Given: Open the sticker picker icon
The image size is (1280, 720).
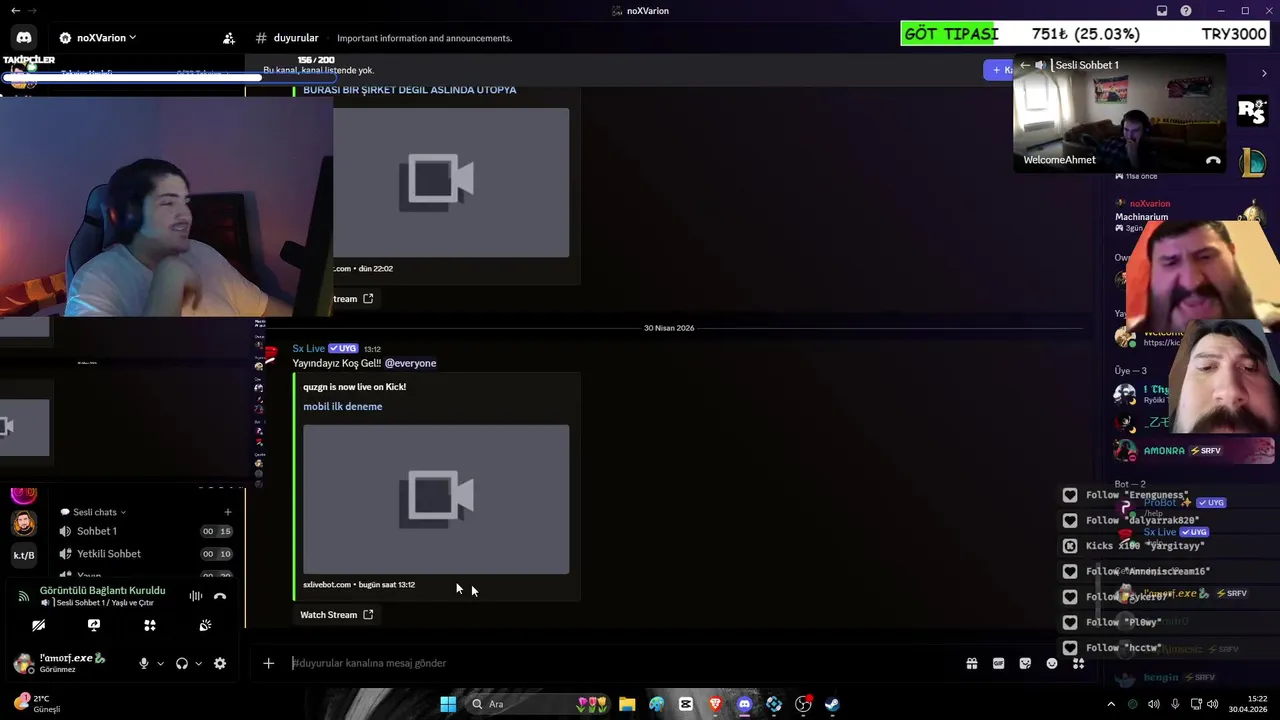Looking at the screenshot, I should (x=1025, y=663).
